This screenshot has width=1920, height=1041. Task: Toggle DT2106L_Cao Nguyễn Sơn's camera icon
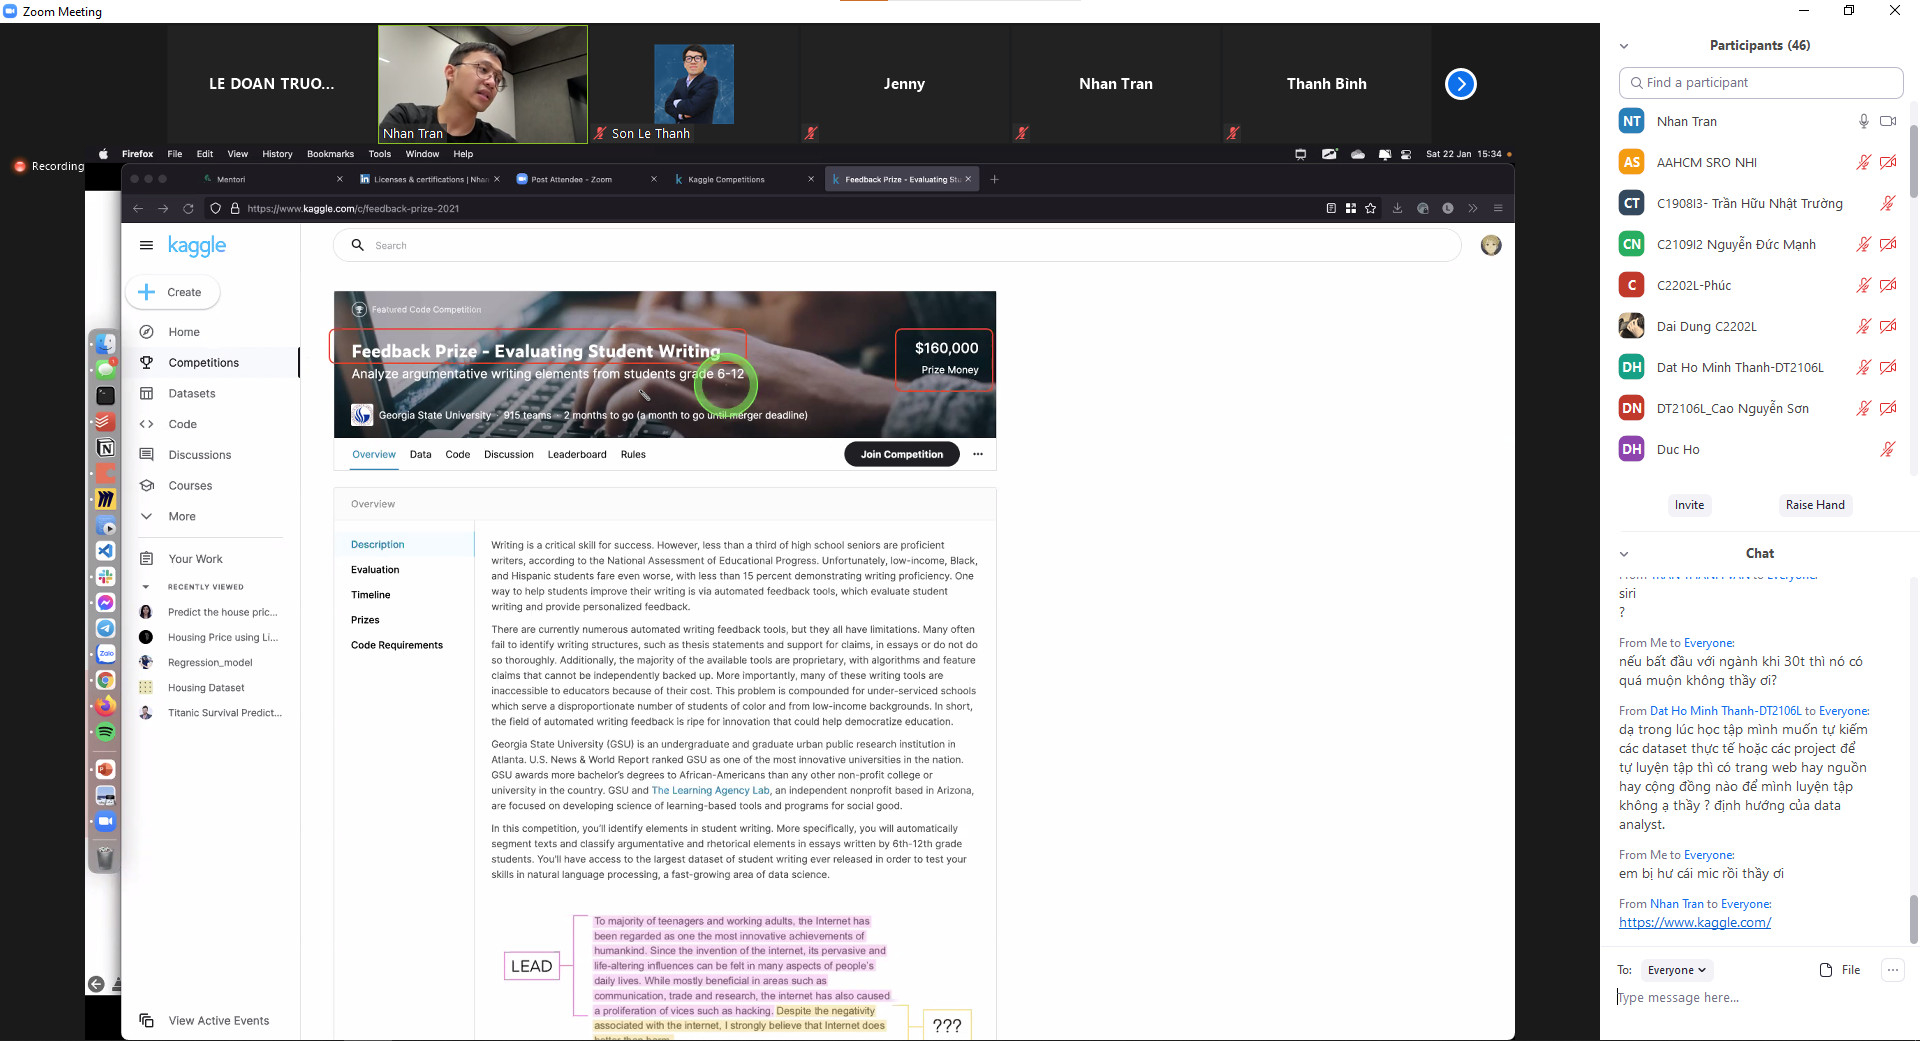click(1888, 408)
